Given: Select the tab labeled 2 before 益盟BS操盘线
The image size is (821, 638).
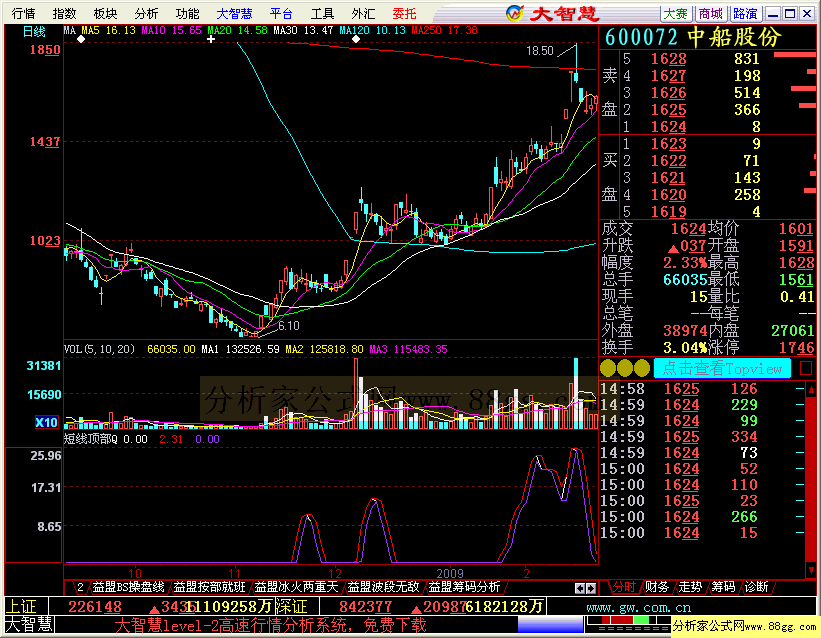Looking at the screenshot, I should [x=80, y=587].
